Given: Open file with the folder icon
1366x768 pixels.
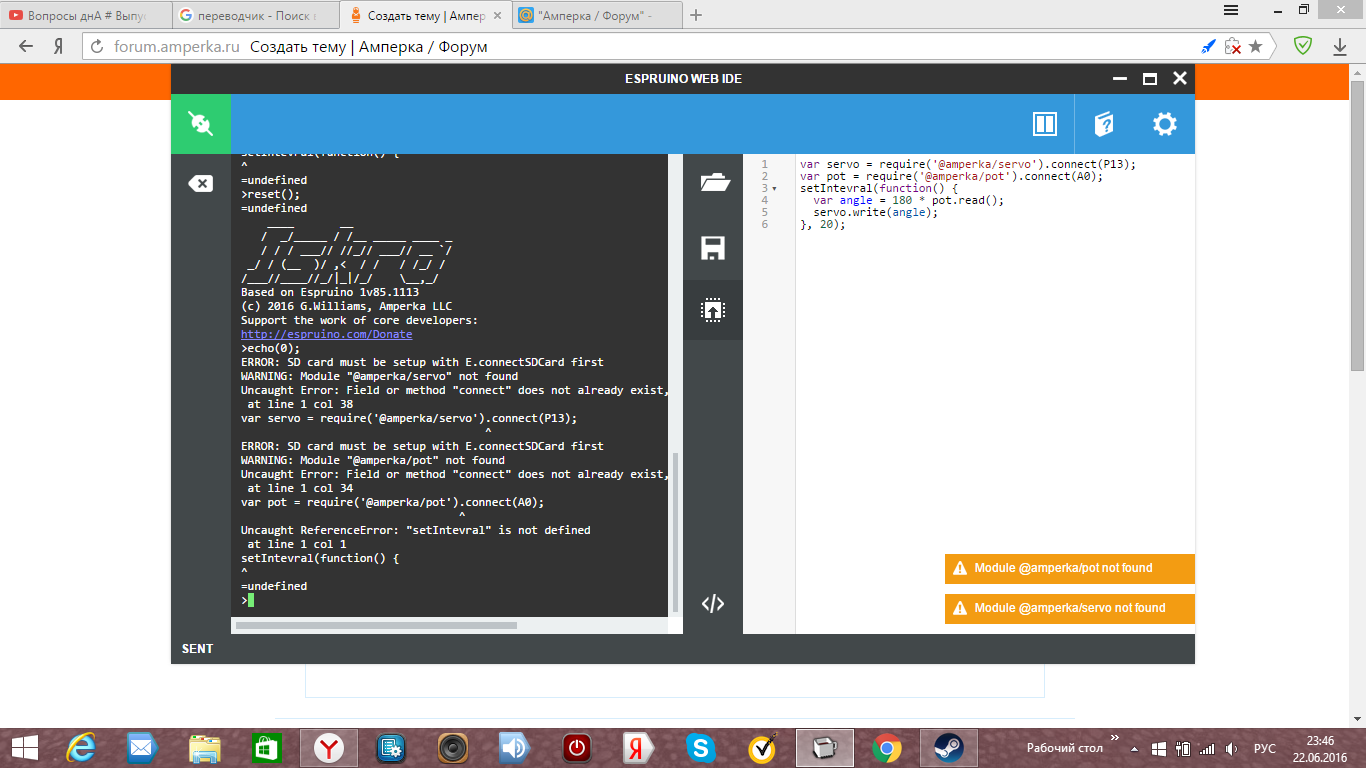Looking at the screenshot, I should 713,182.
